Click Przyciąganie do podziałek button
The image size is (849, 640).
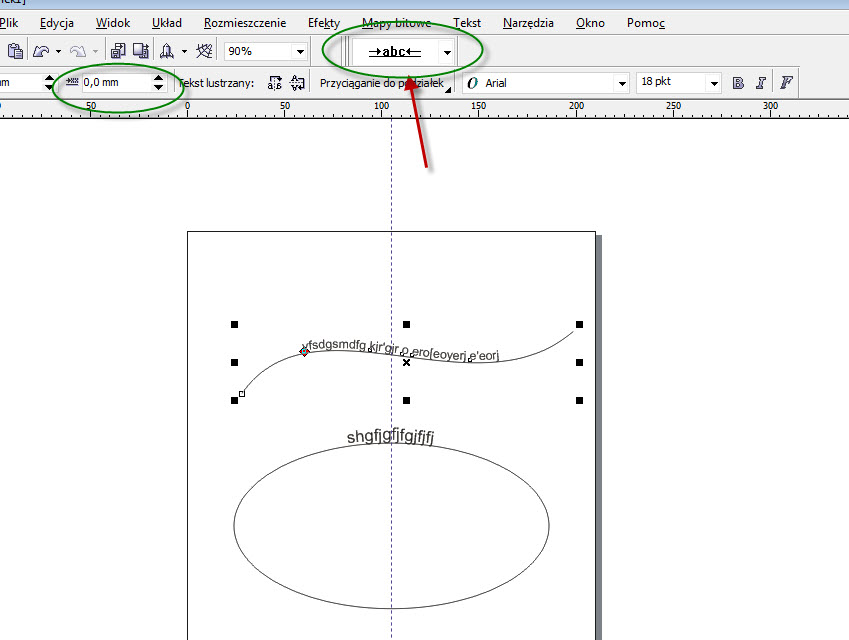[x=381, y=84]
